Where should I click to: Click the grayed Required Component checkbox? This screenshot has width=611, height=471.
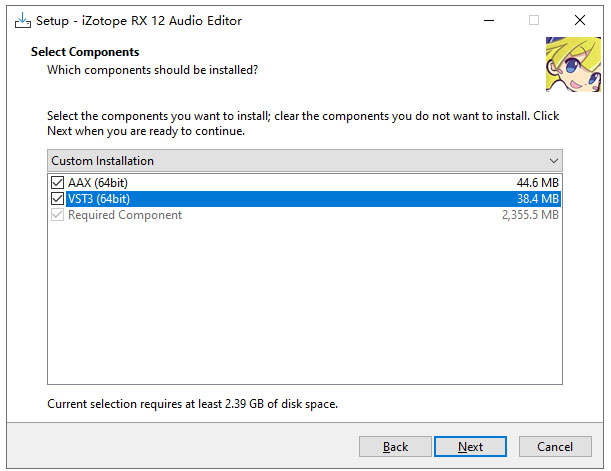point(57,215)
